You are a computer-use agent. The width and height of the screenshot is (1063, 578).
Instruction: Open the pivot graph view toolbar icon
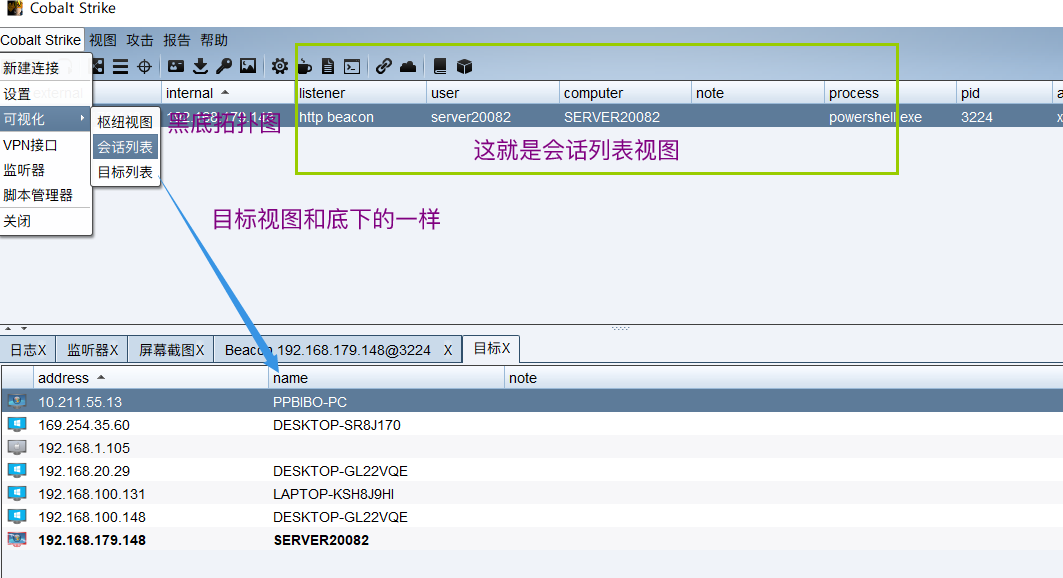(98, 66)
